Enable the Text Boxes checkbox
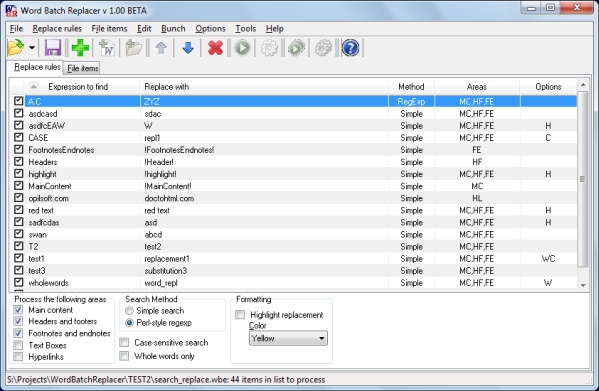 pyautogui.click(x=18, y=345)
